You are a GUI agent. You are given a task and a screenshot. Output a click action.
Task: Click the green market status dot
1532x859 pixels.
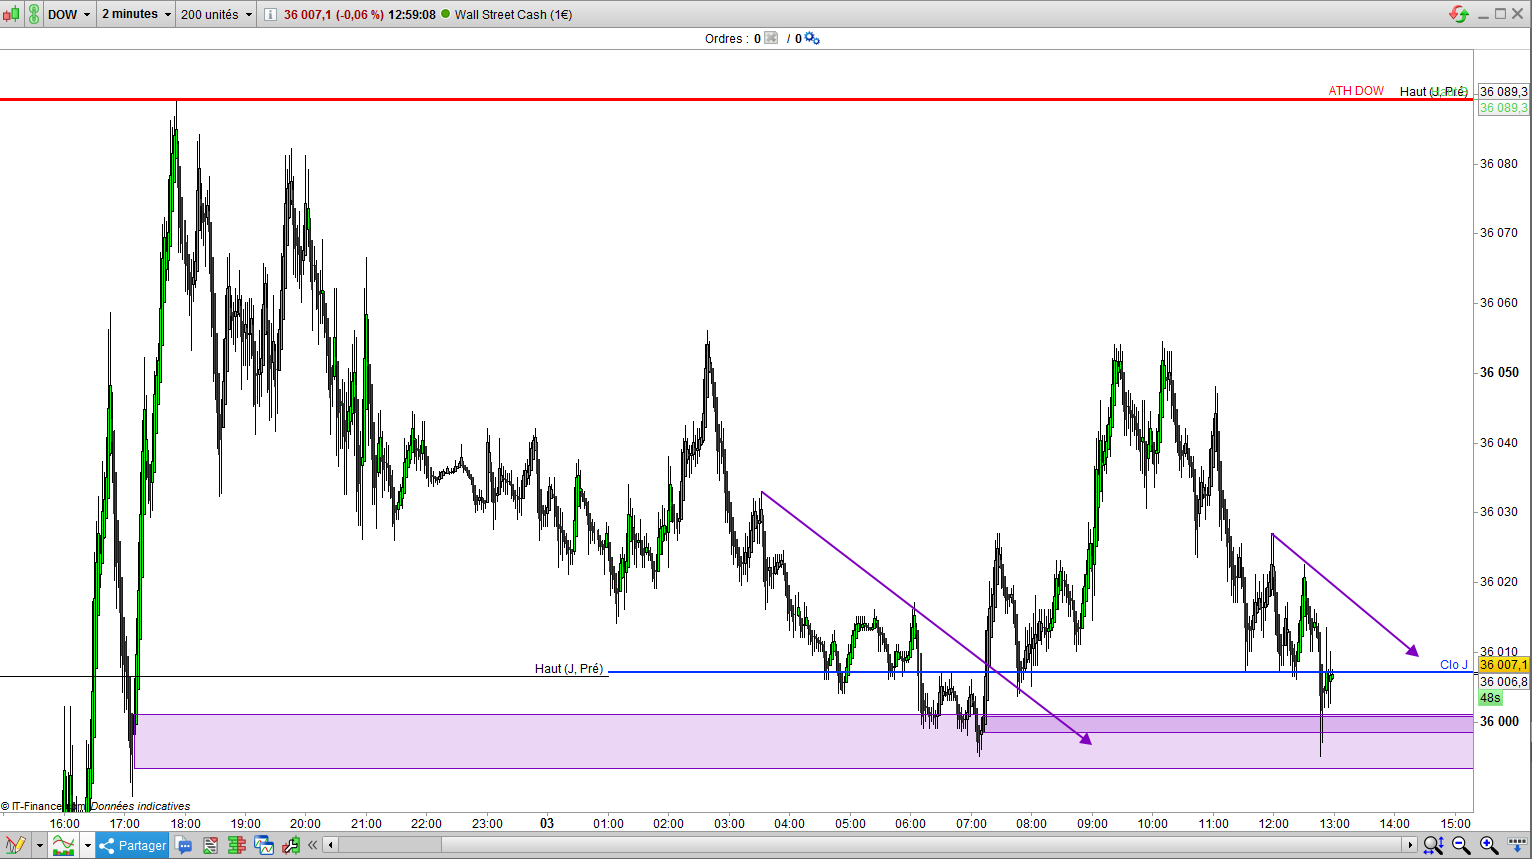[446, 14]
